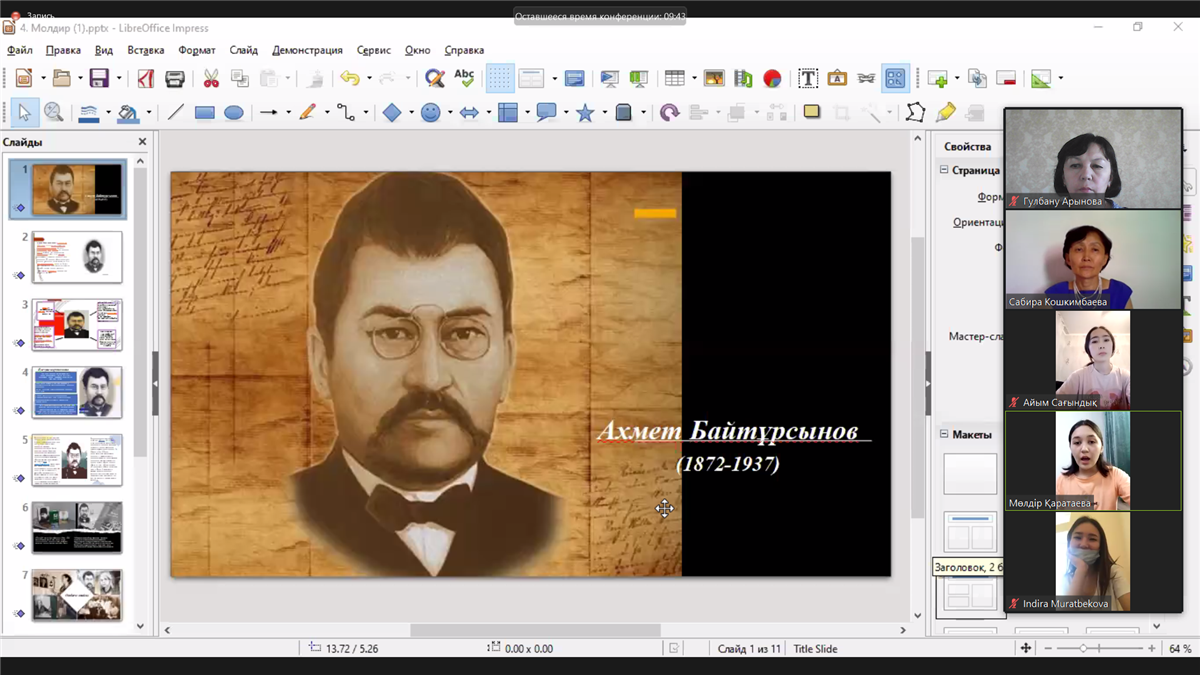
Task: Open the symbol shapes smiley dropdown arrow
Action: click(x=449, y=113)
